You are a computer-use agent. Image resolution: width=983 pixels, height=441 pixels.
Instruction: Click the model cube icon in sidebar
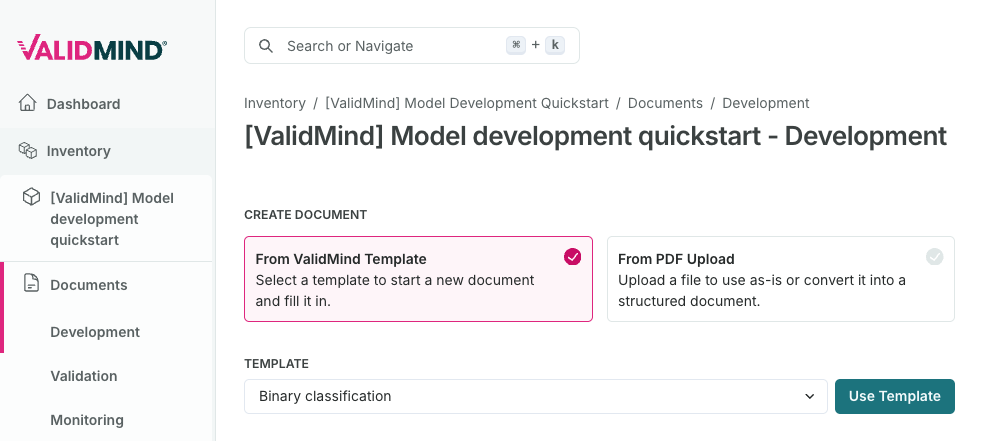(31, 198)
